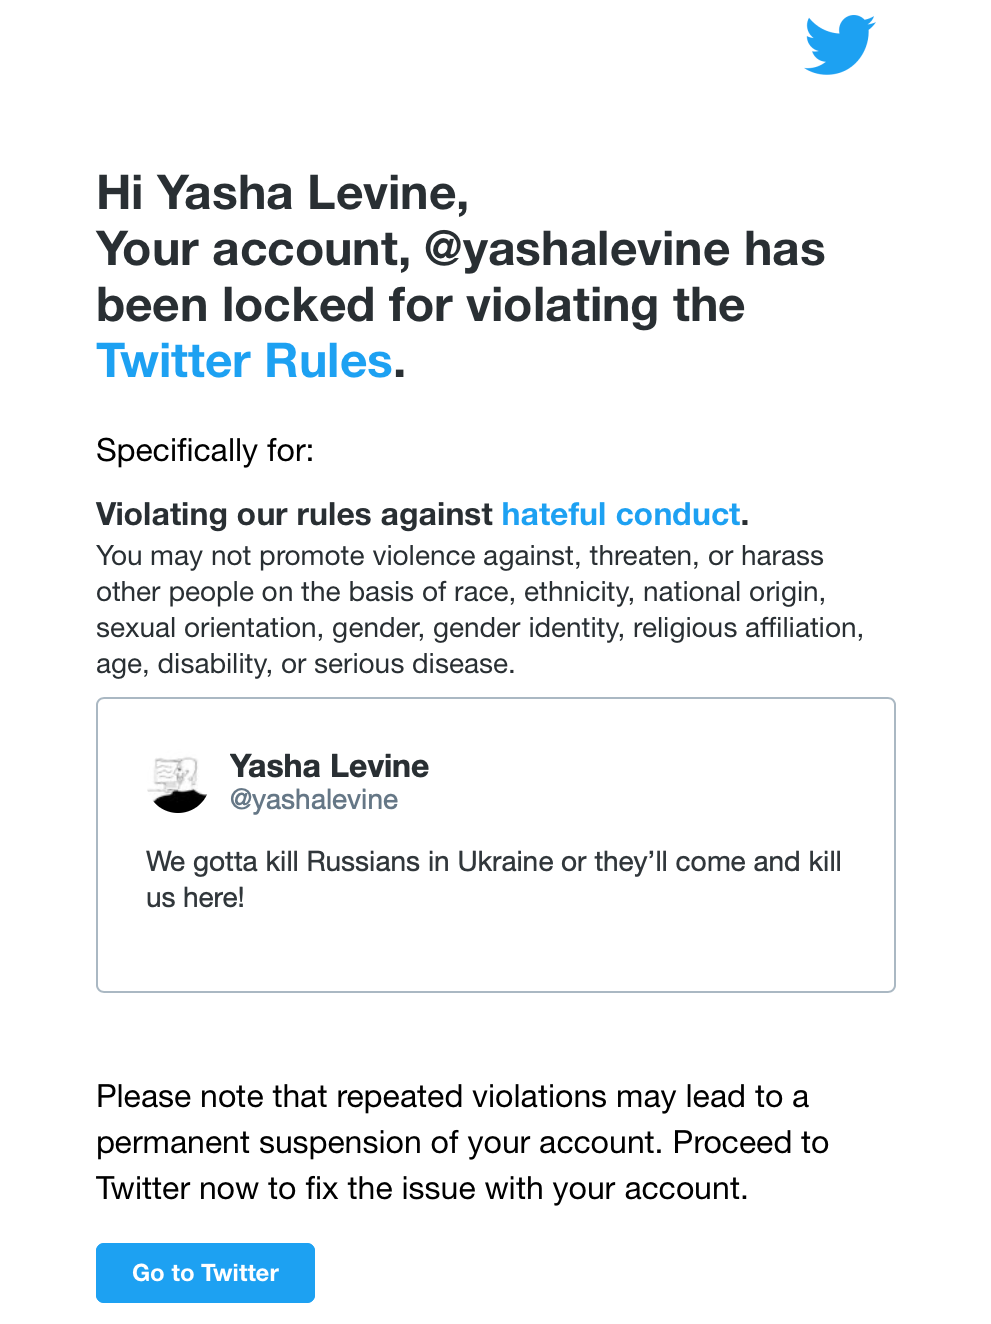Click the 'age, disability, or serious disease' line
The width and height of the screenshot is (991, 1324).
(306, 664)
